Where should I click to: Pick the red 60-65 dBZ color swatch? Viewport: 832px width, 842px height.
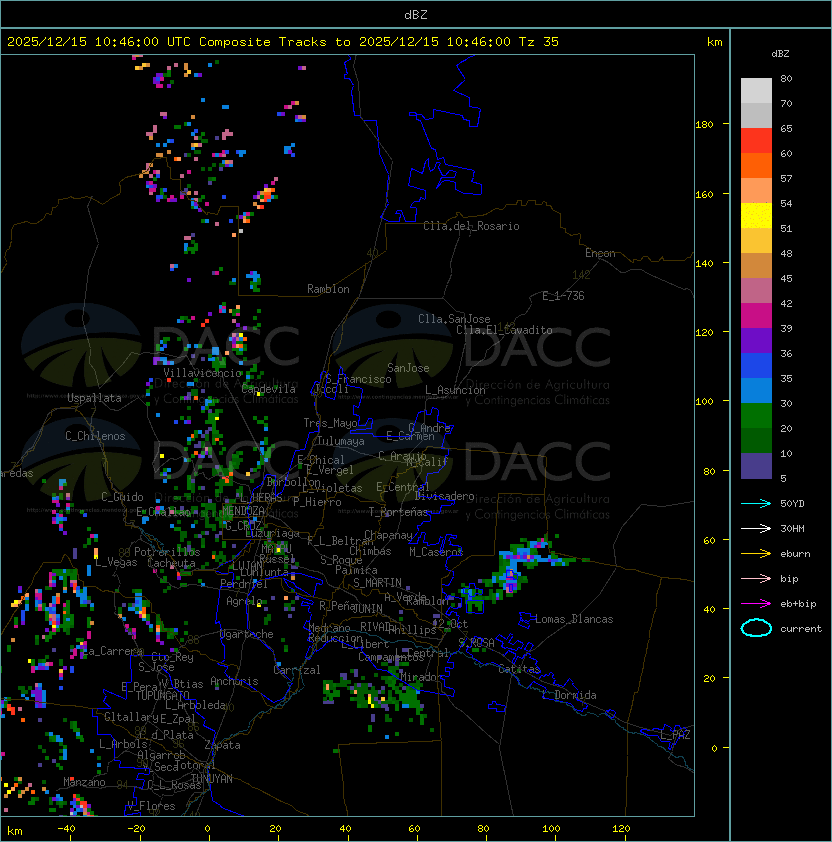pyautogui.click(x=756, y=141)
